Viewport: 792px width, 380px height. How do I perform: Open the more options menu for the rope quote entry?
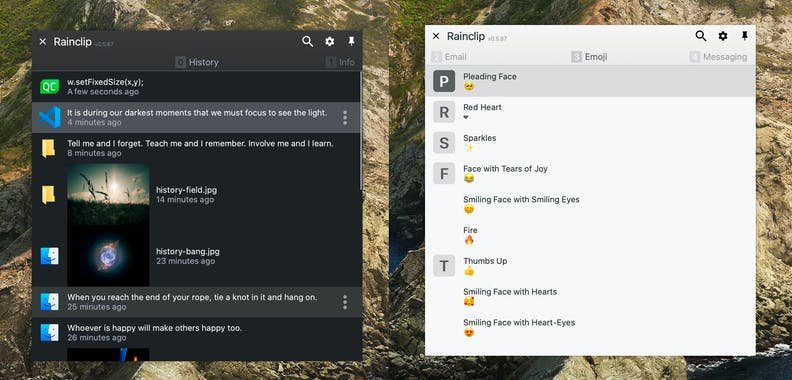click(345, 302)
